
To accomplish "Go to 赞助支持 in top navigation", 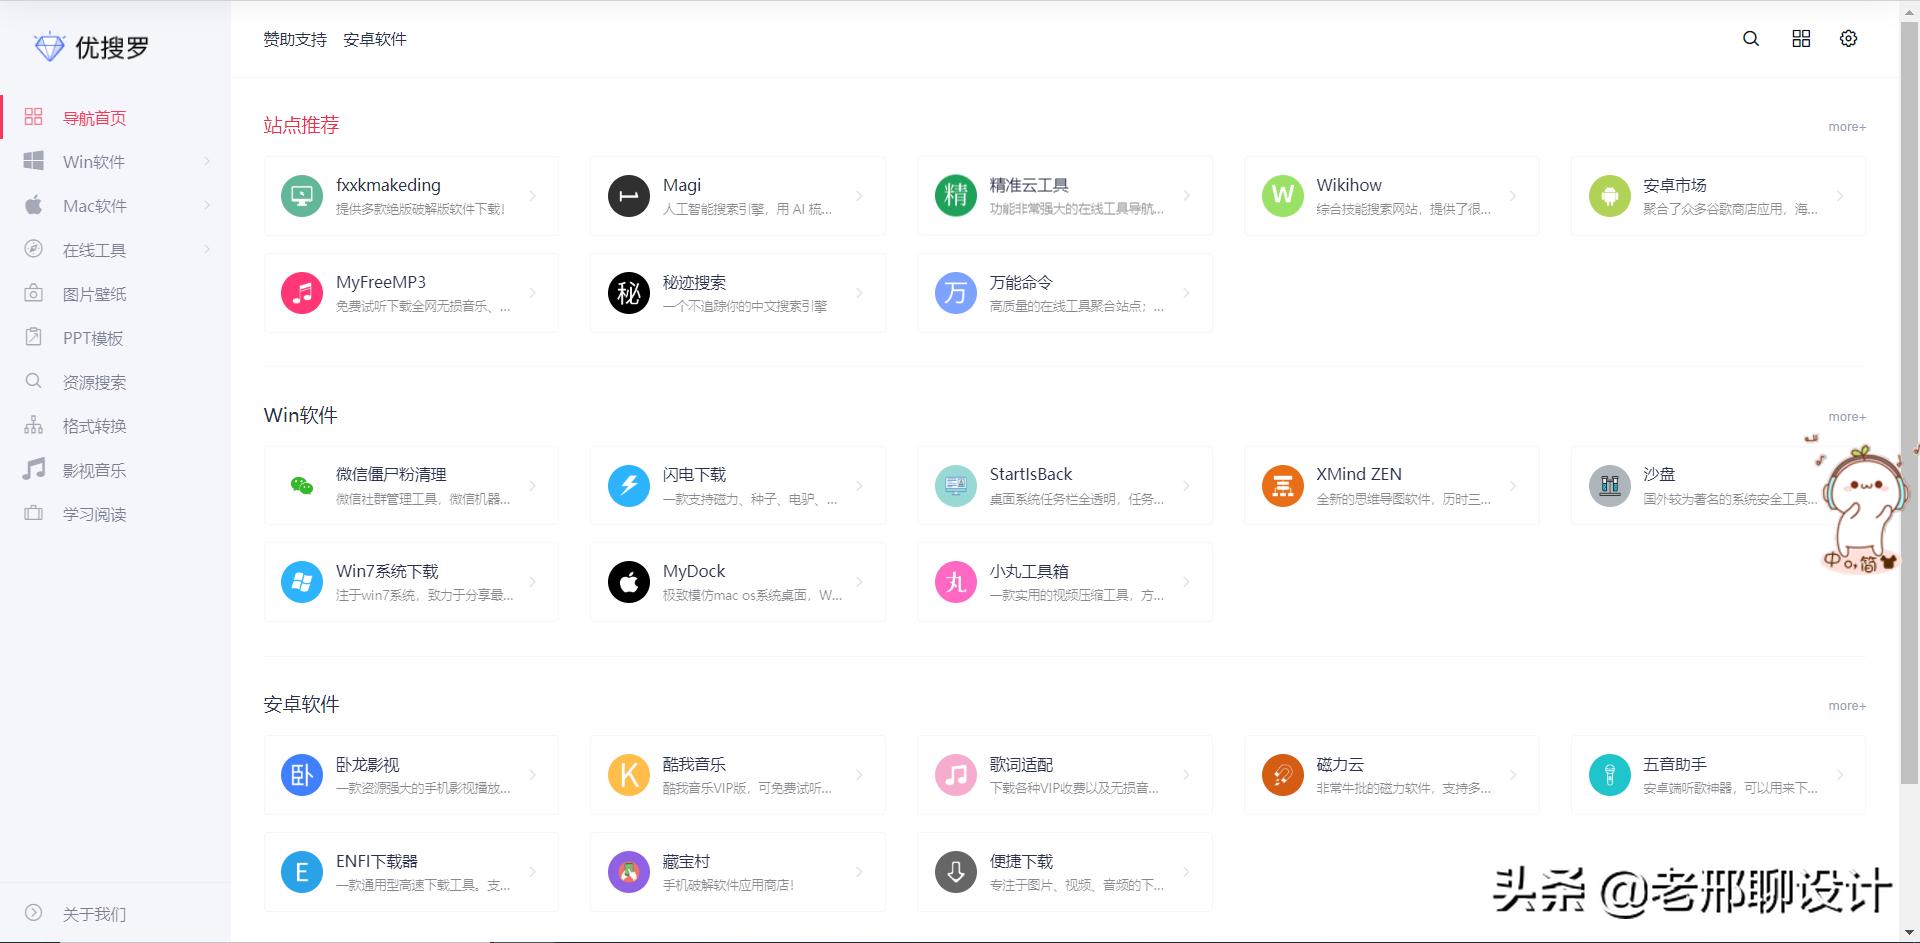I will coord(295,39).
